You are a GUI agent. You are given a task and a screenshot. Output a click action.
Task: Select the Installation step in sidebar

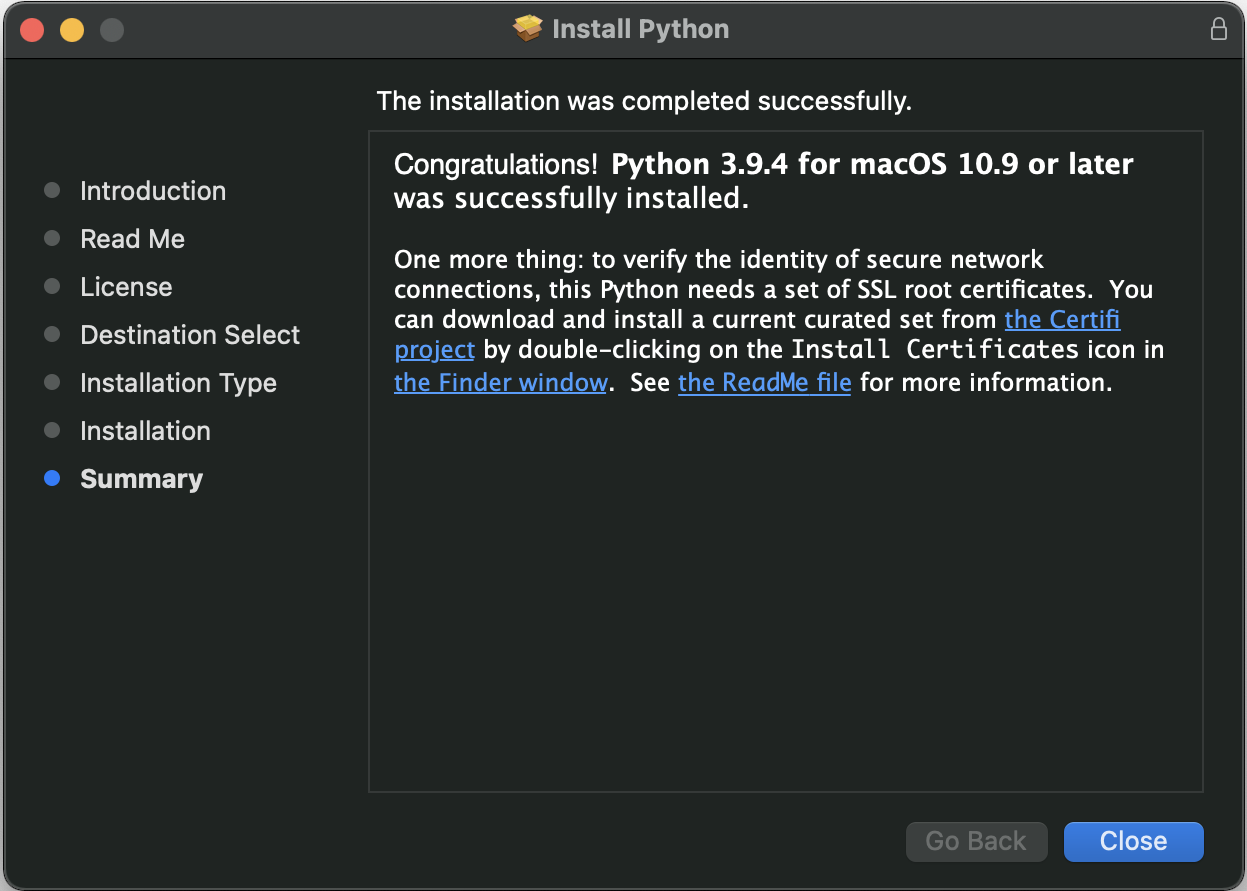pos(145,431)
